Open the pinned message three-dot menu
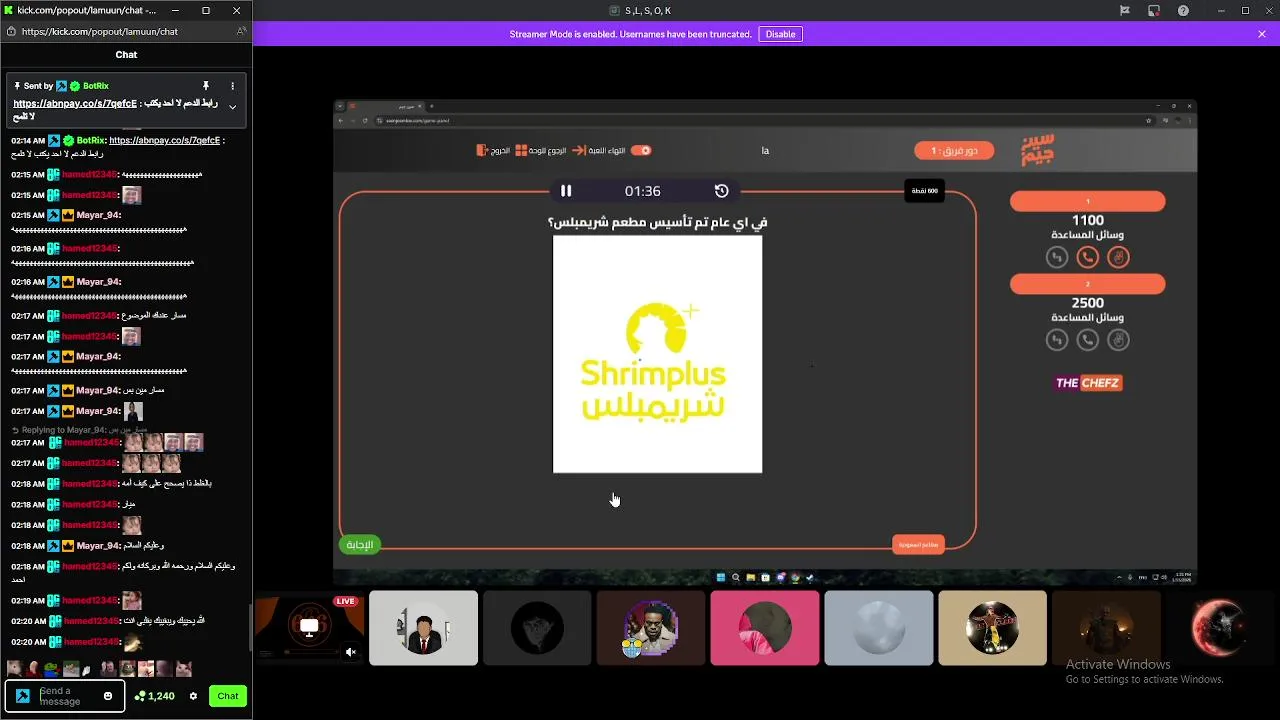This screenshot has height=720, width=1280. (x=233, y=86)
